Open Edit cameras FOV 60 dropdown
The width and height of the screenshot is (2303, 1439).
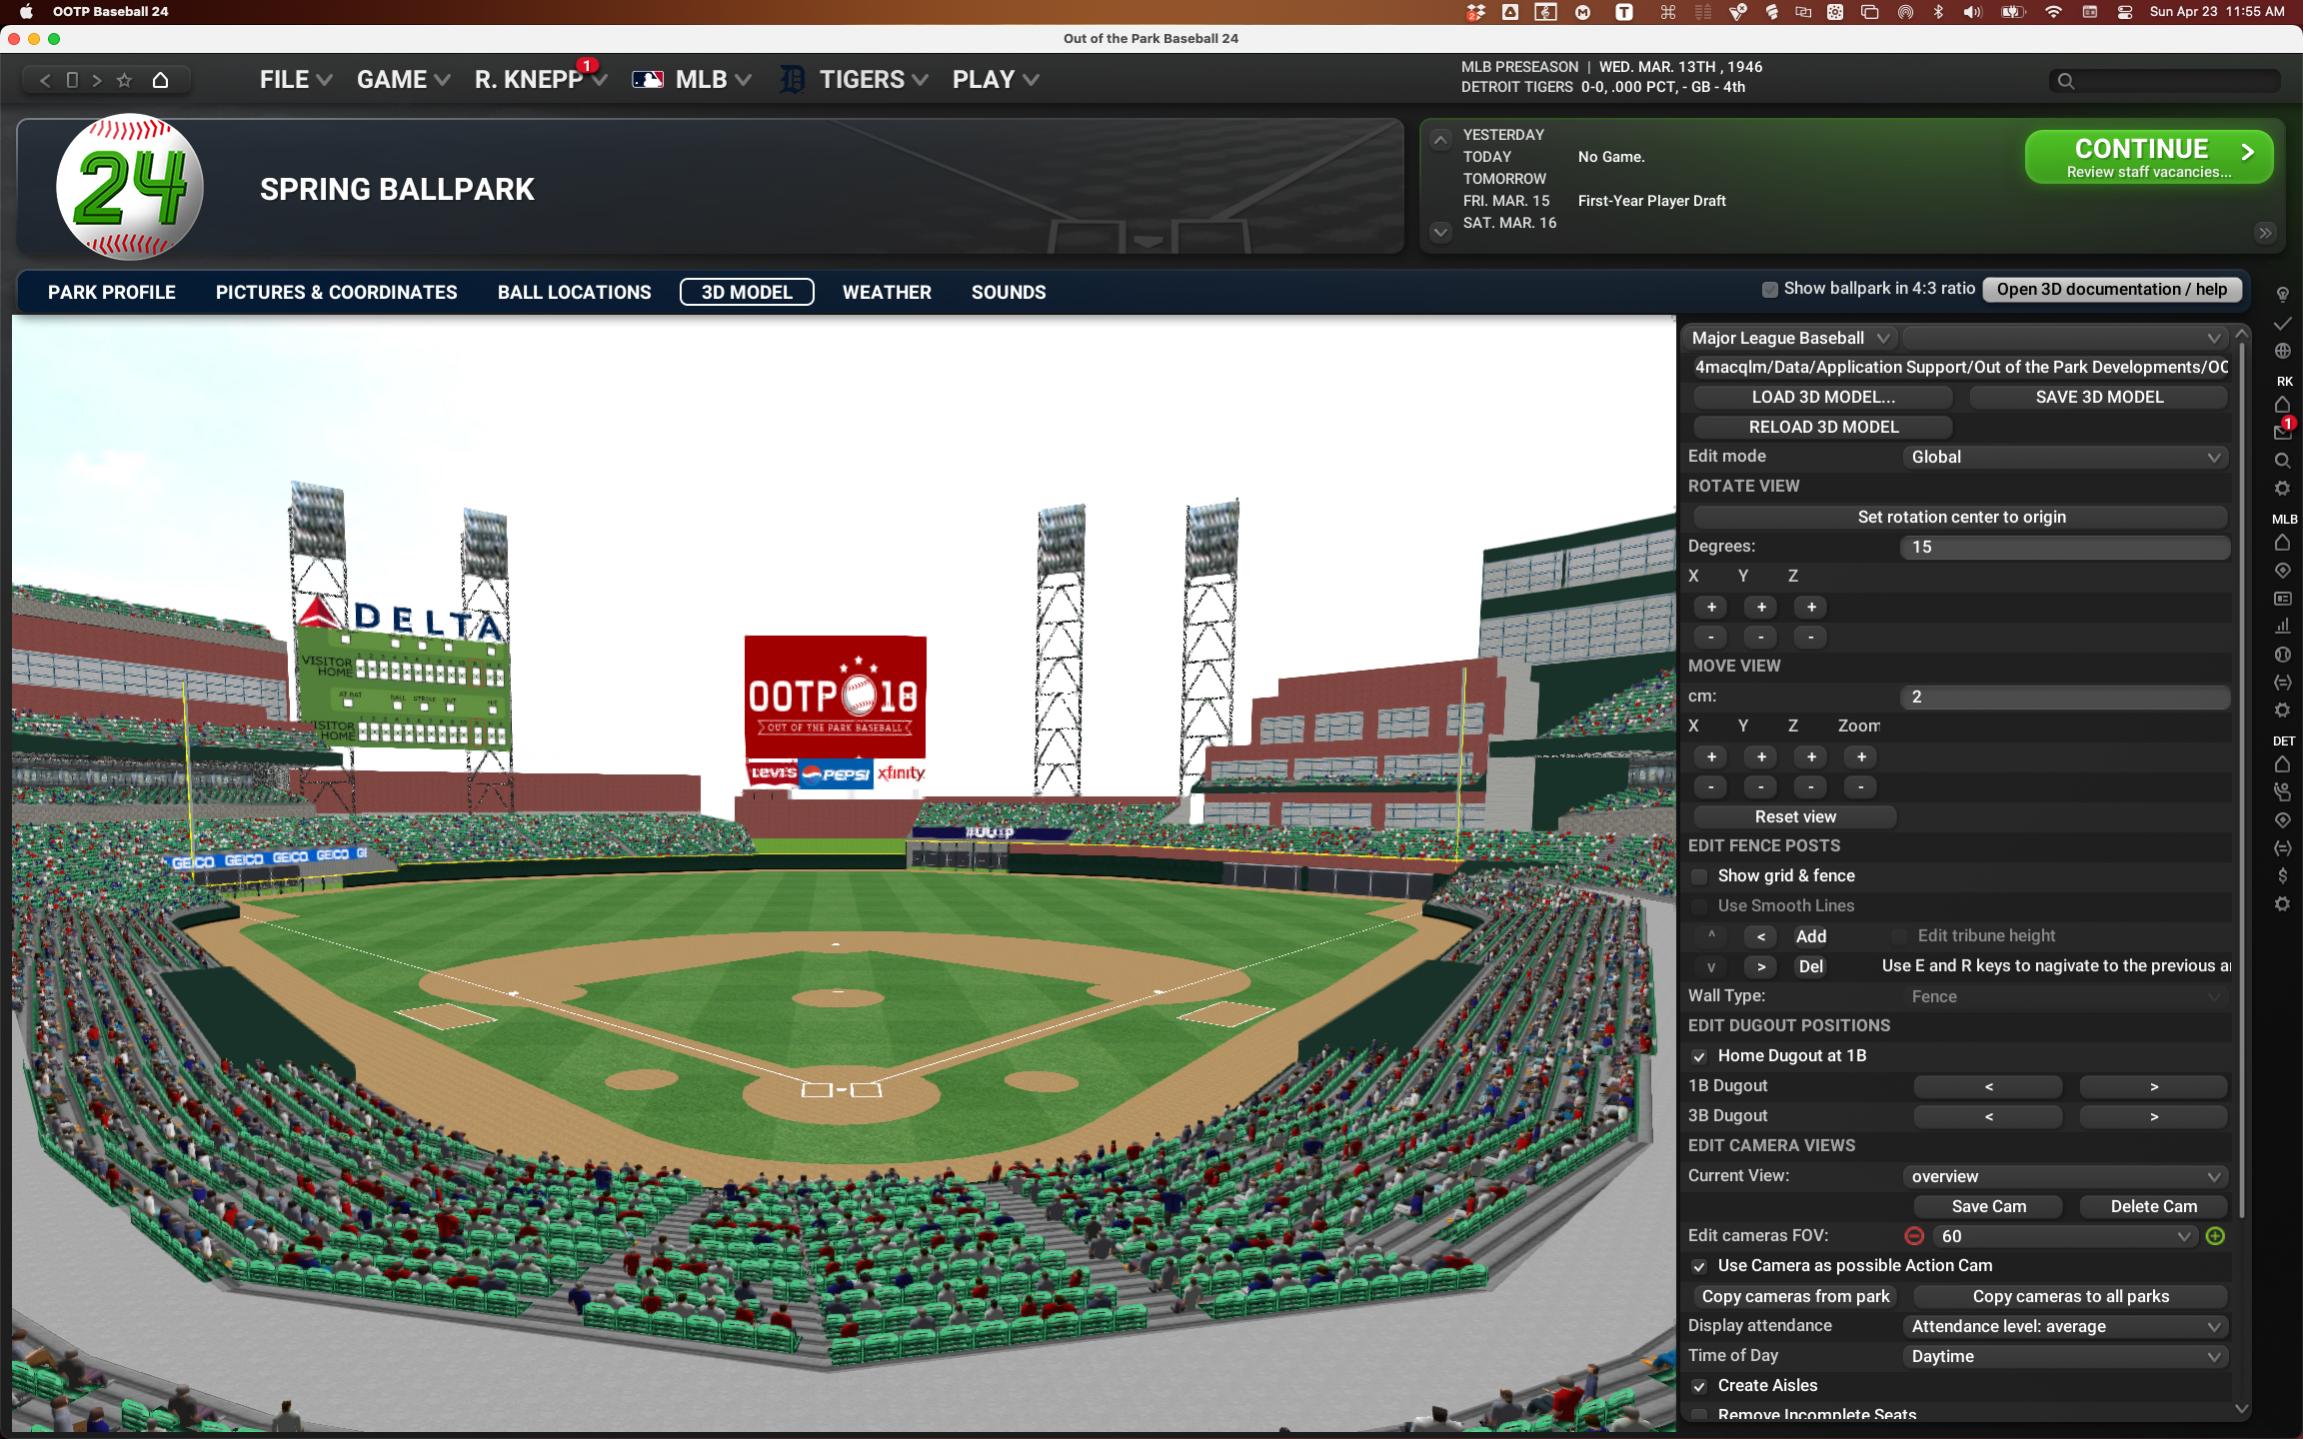click(2064, 1236)
